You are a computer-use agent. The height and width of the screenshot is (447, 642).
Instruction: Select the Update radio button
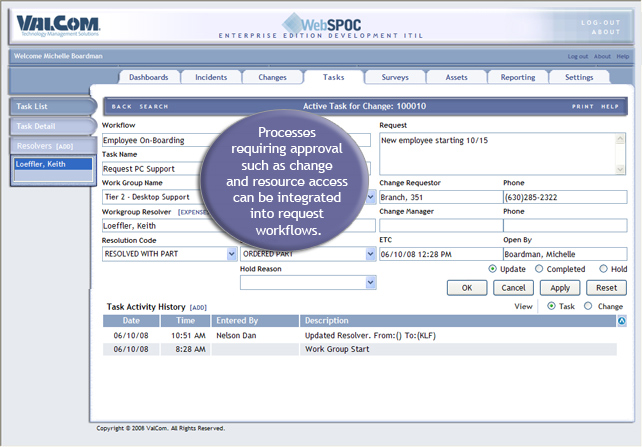(x=493, y=269)
